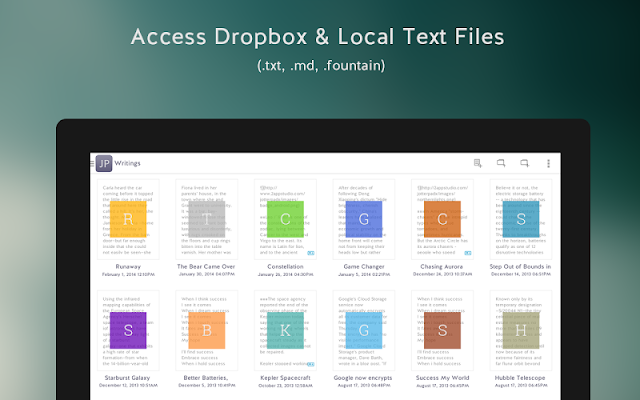Create a new folder with the plus icon

(x=524, y=163)
